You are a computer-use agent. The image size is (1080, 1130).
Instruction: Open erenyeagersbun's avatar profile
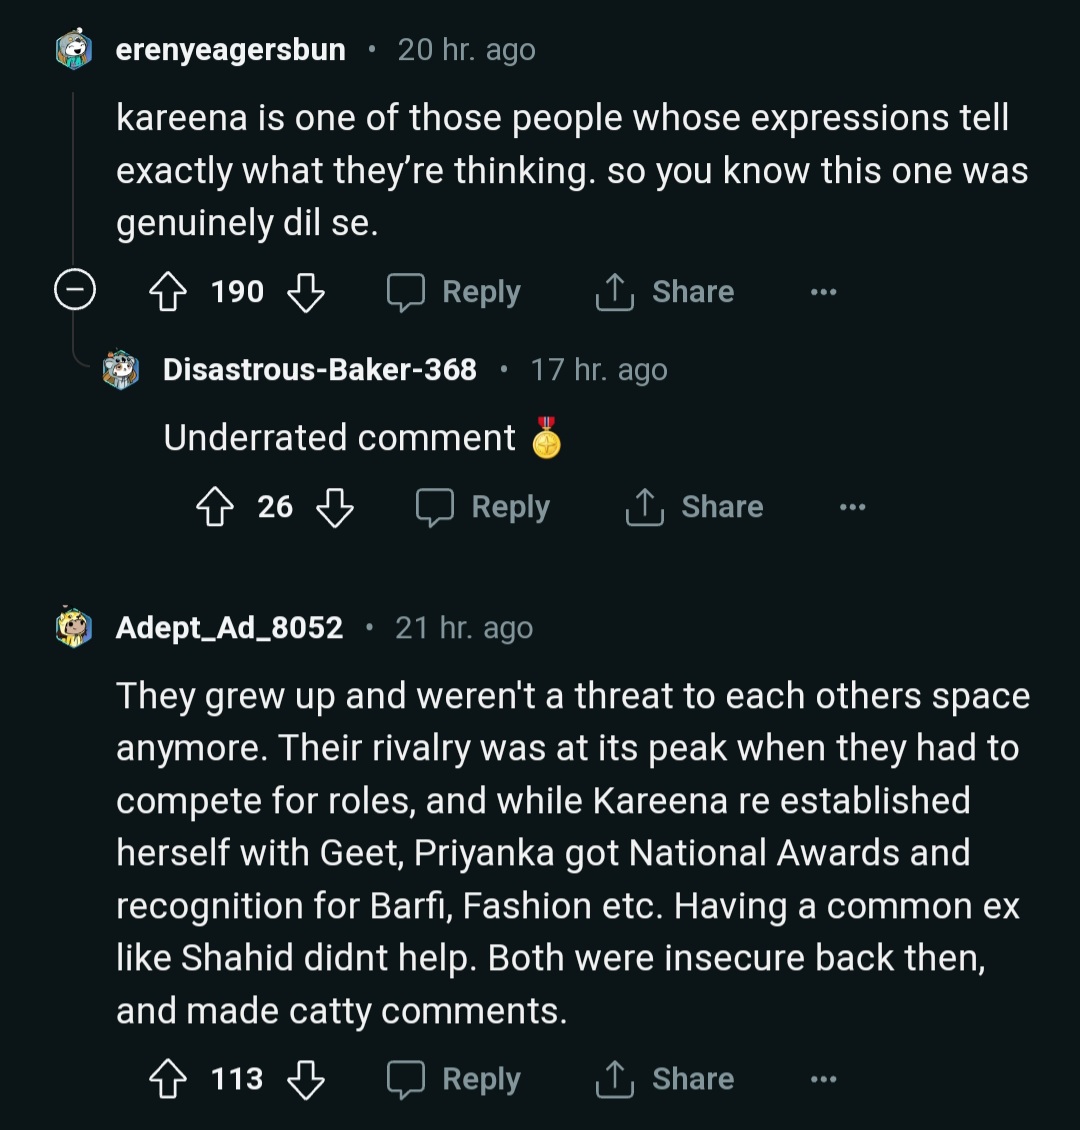pyautogui.click(x=74, y=49)
